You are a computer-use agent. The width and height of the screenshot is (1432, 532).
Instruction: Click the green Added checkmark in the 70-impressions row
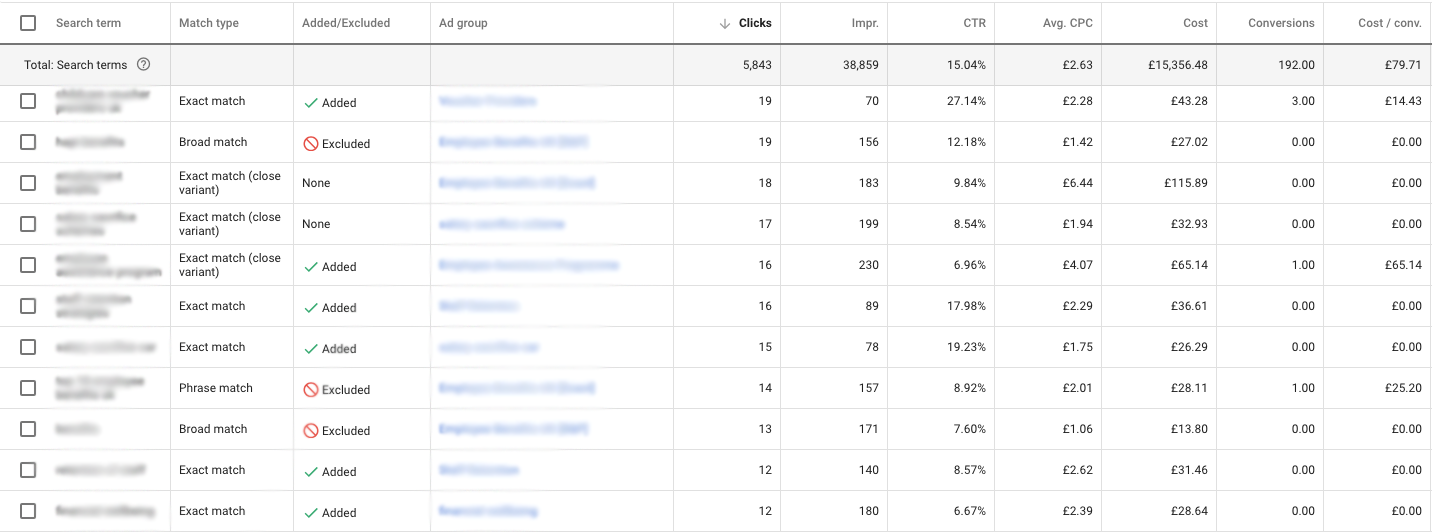coord(311,102)
